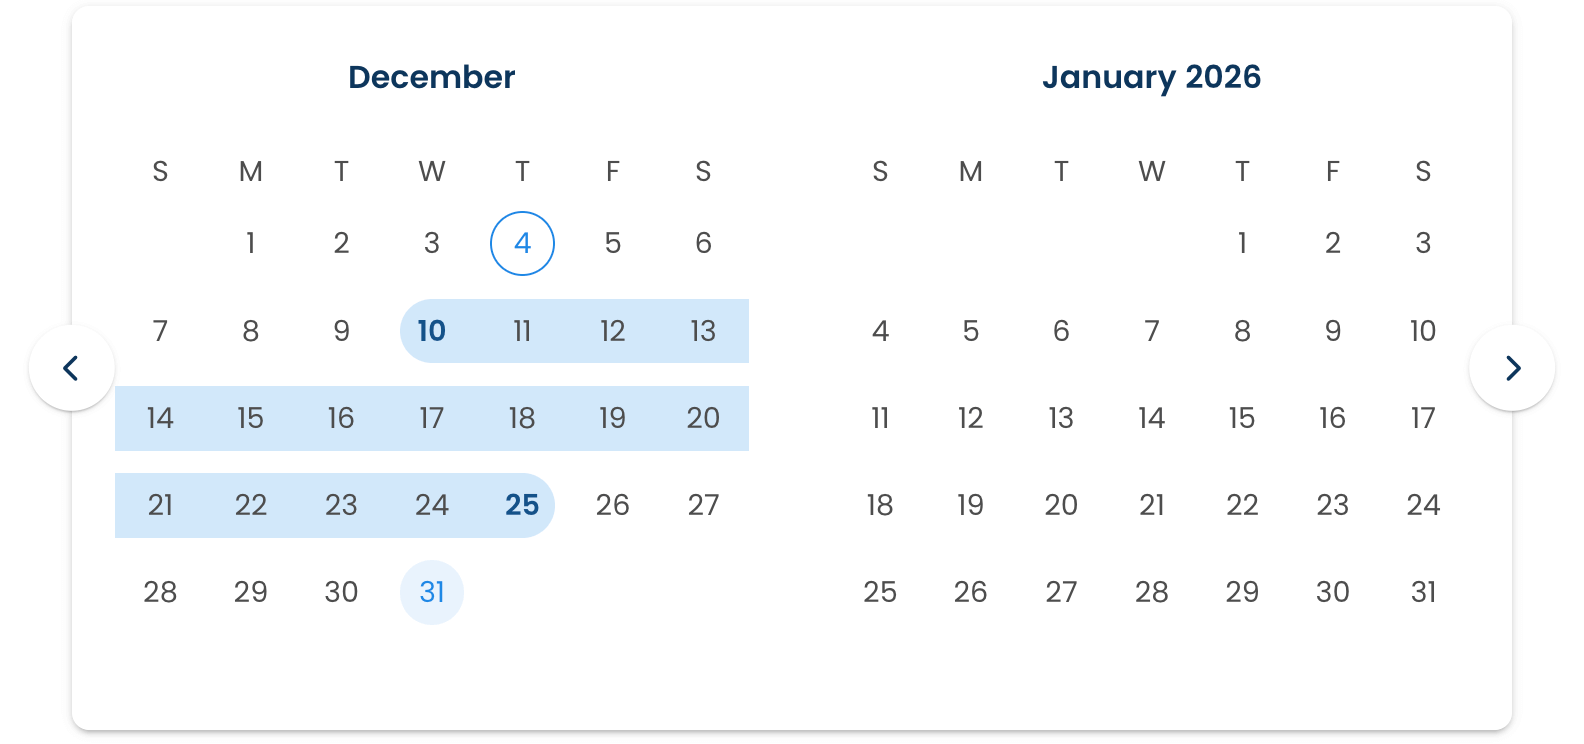The image size is (1584, 744).
Task: Go to the previous month with left chevron
Action: coord(71,368)
